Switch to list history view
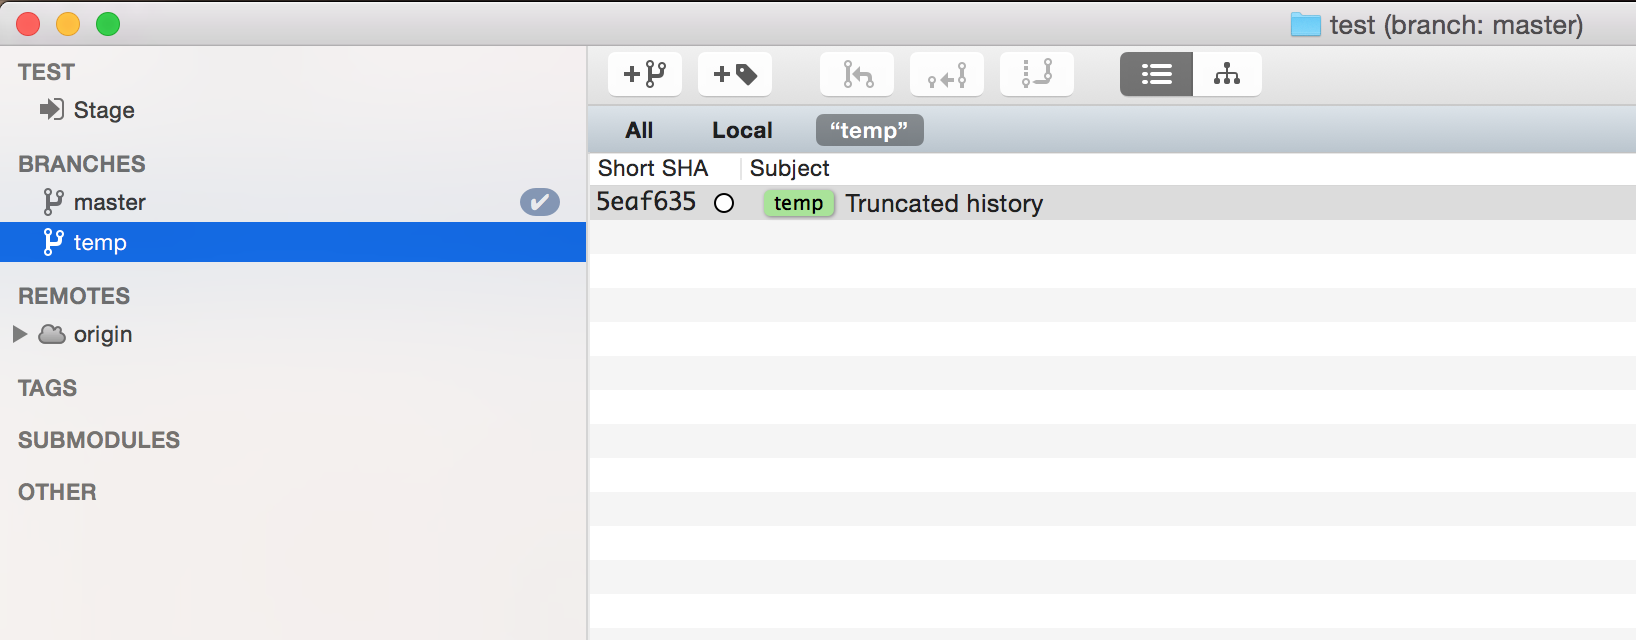The height and width of the screenshot is (640, 1636). click(x=1156, y=74)
